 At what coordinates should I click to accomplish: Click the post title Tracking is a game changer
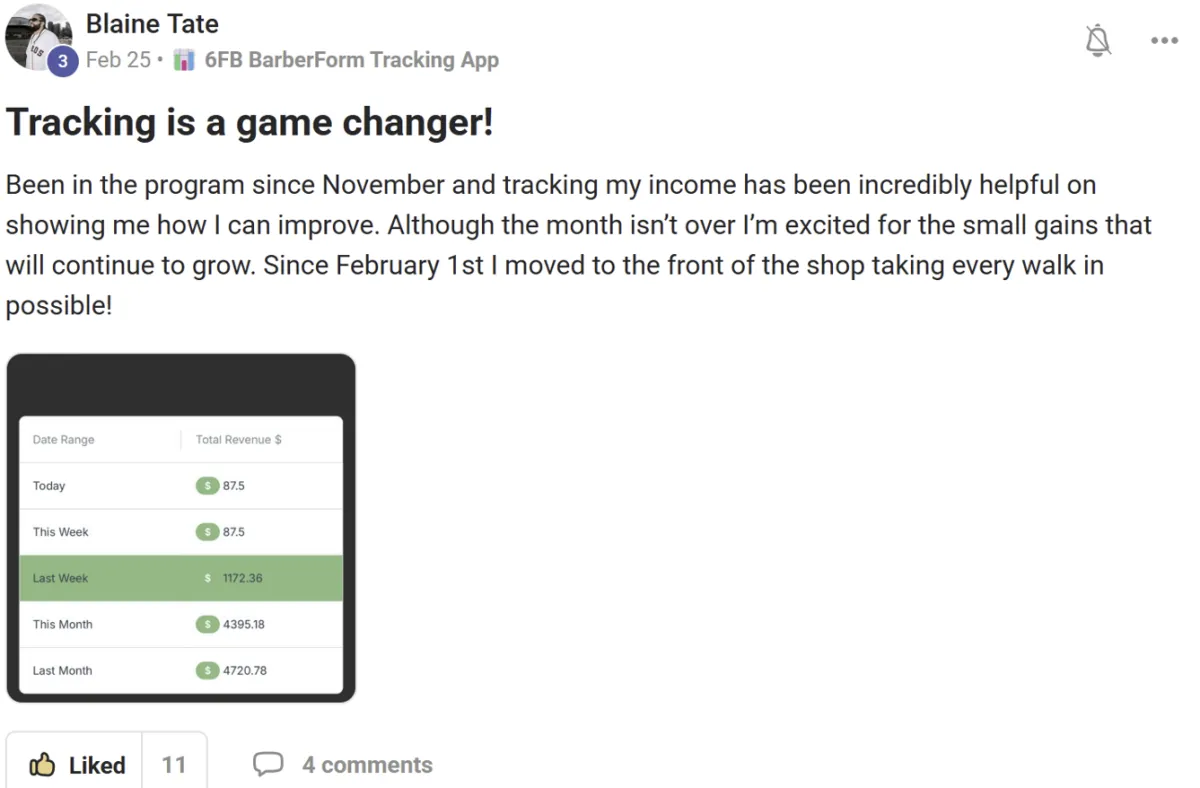(x=250, y=122)
